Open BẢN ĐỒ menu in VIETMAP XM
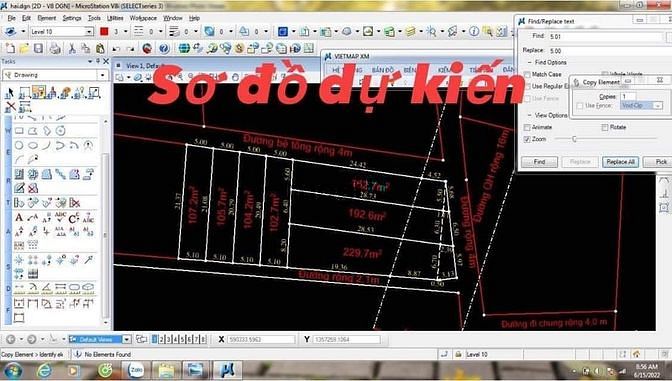 (383, 69)
